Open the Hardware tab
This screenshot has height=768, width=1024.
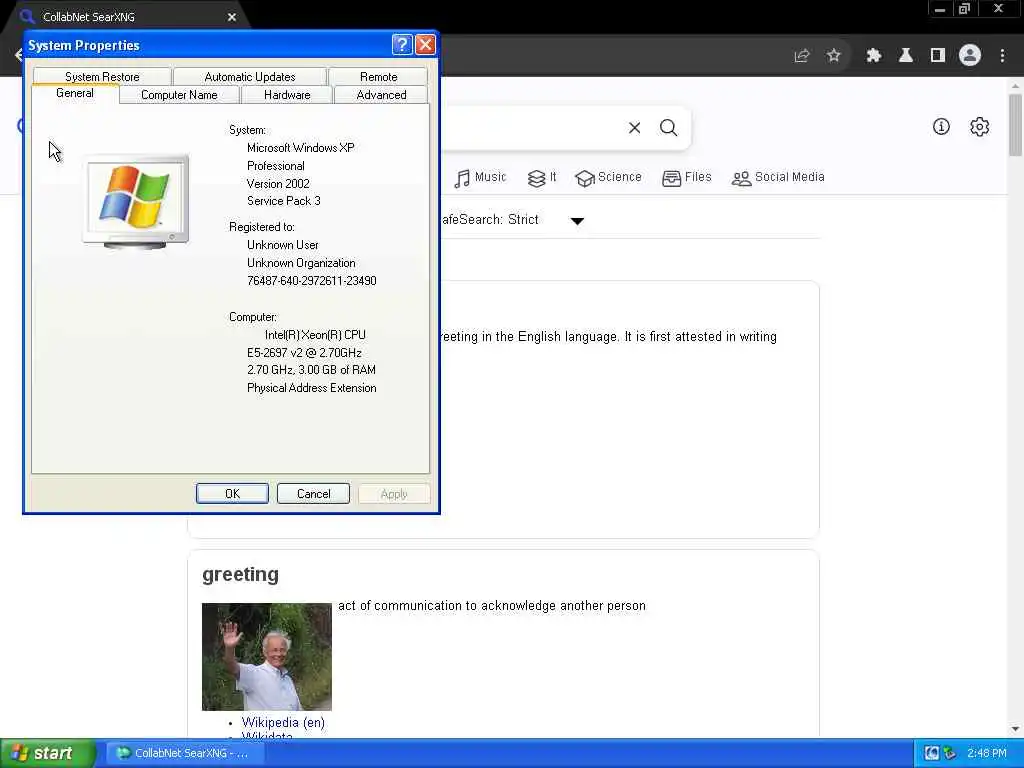tap(287, 95)
